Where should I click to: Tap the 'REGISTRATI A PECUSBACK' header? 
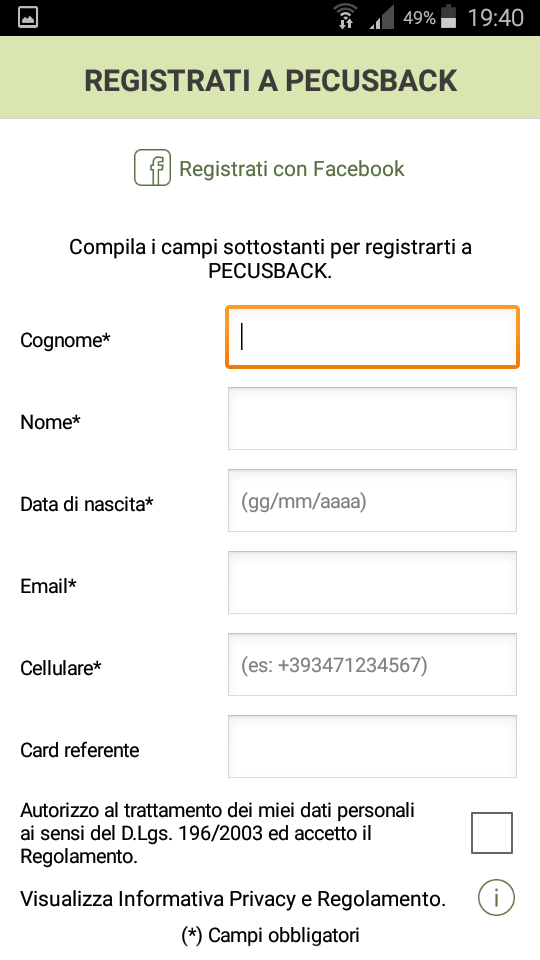270,80
